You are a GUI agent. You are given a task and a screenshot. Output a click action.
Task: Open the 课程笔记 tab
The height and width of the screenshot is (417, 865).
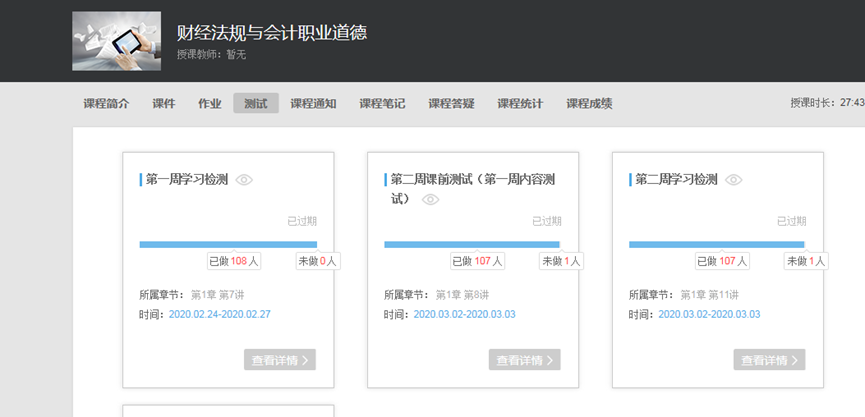click(382, 103)
